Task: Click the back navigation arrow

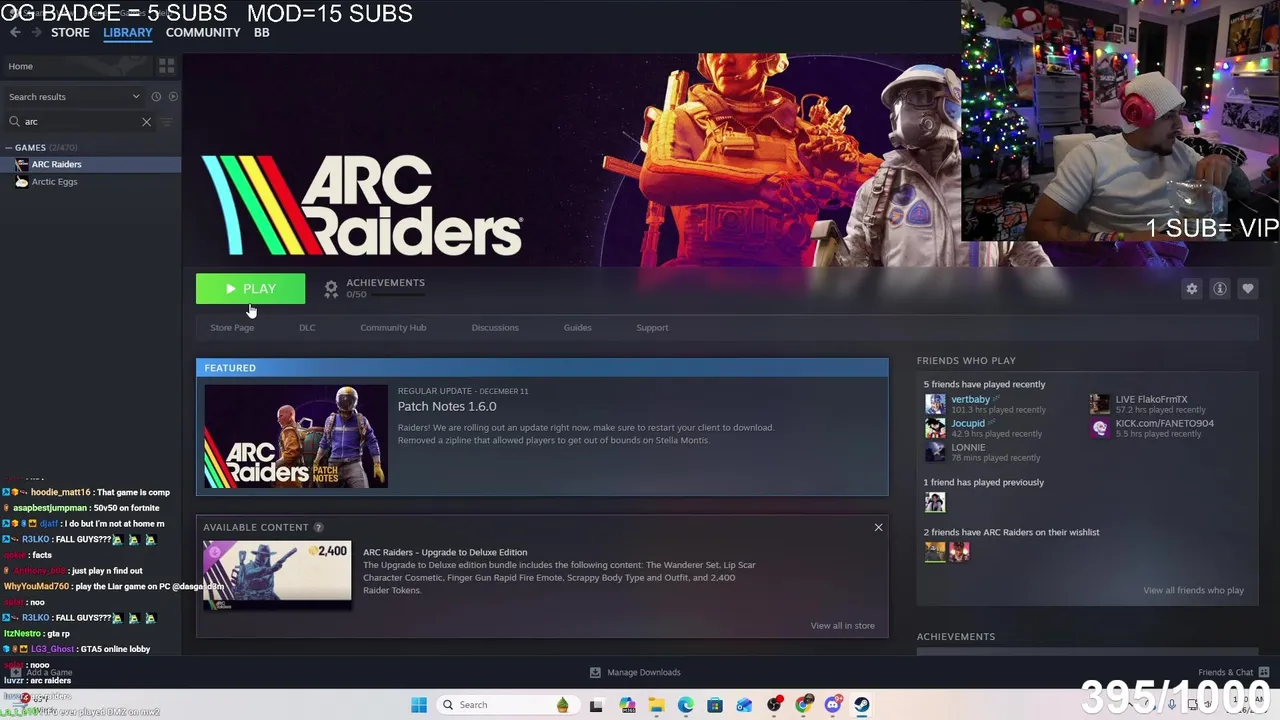Action: (x=15, y=33)
